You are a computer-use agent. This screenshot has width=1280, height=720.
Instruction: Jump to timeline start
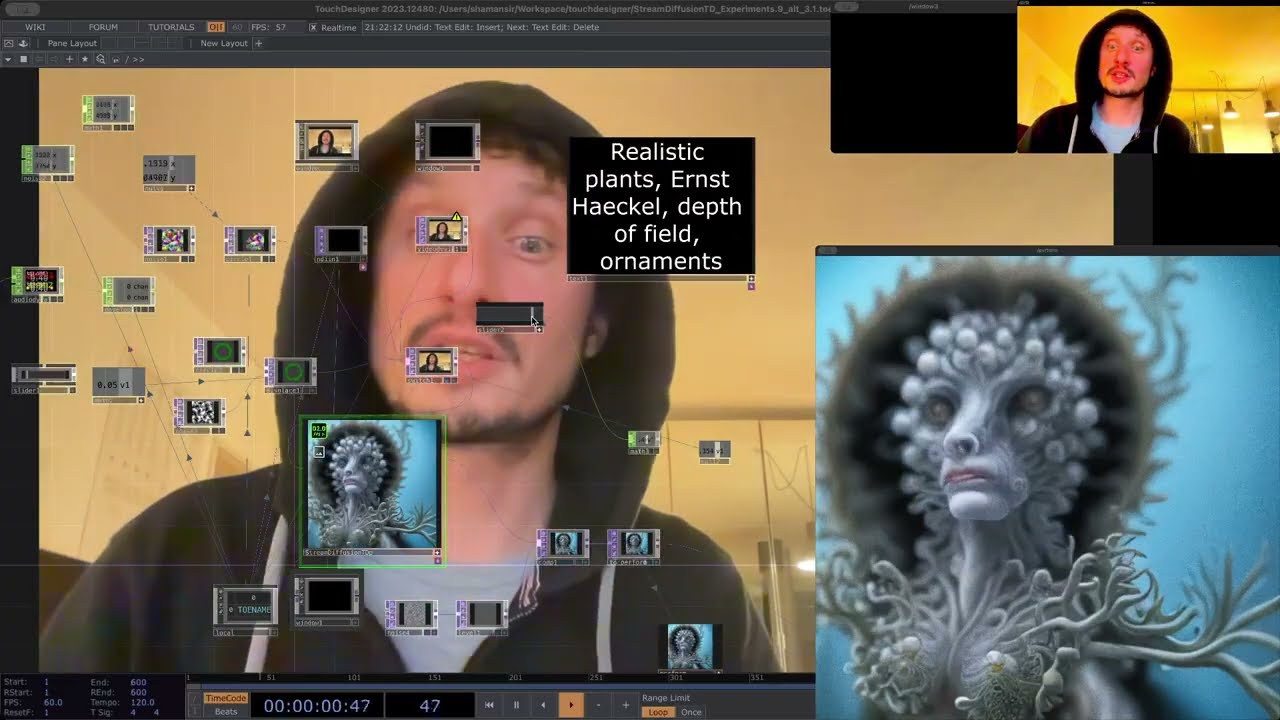pos(489,705)
